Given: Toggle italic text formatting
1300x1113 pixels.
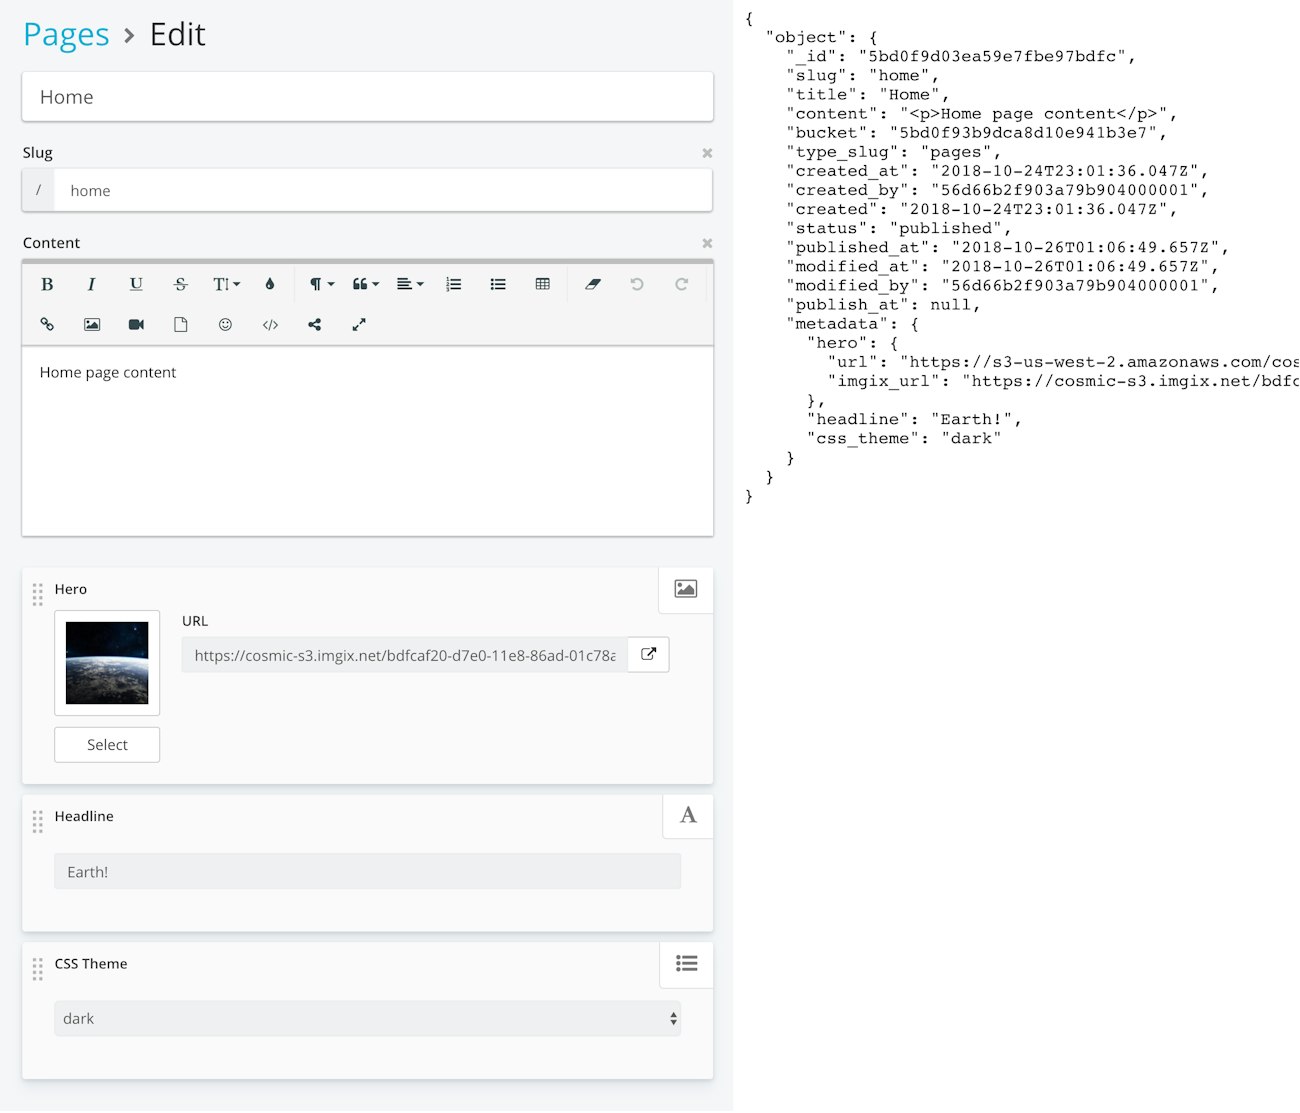Looking at the screenshot, I should (x=91, y=284).
